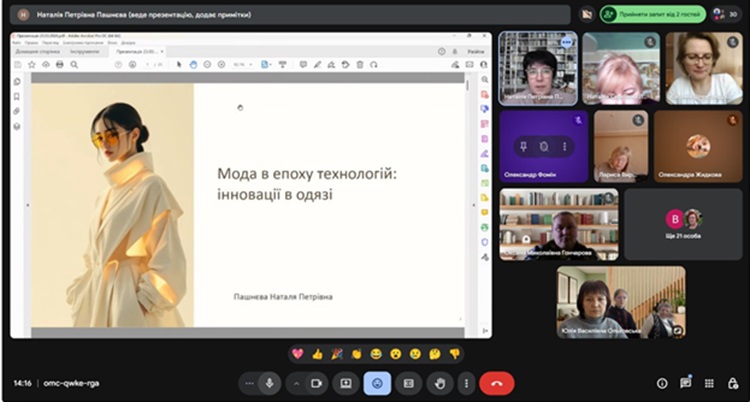Turn on captions icon in call bar
Viewport: 750px width, 402px height.
(408, 383)
